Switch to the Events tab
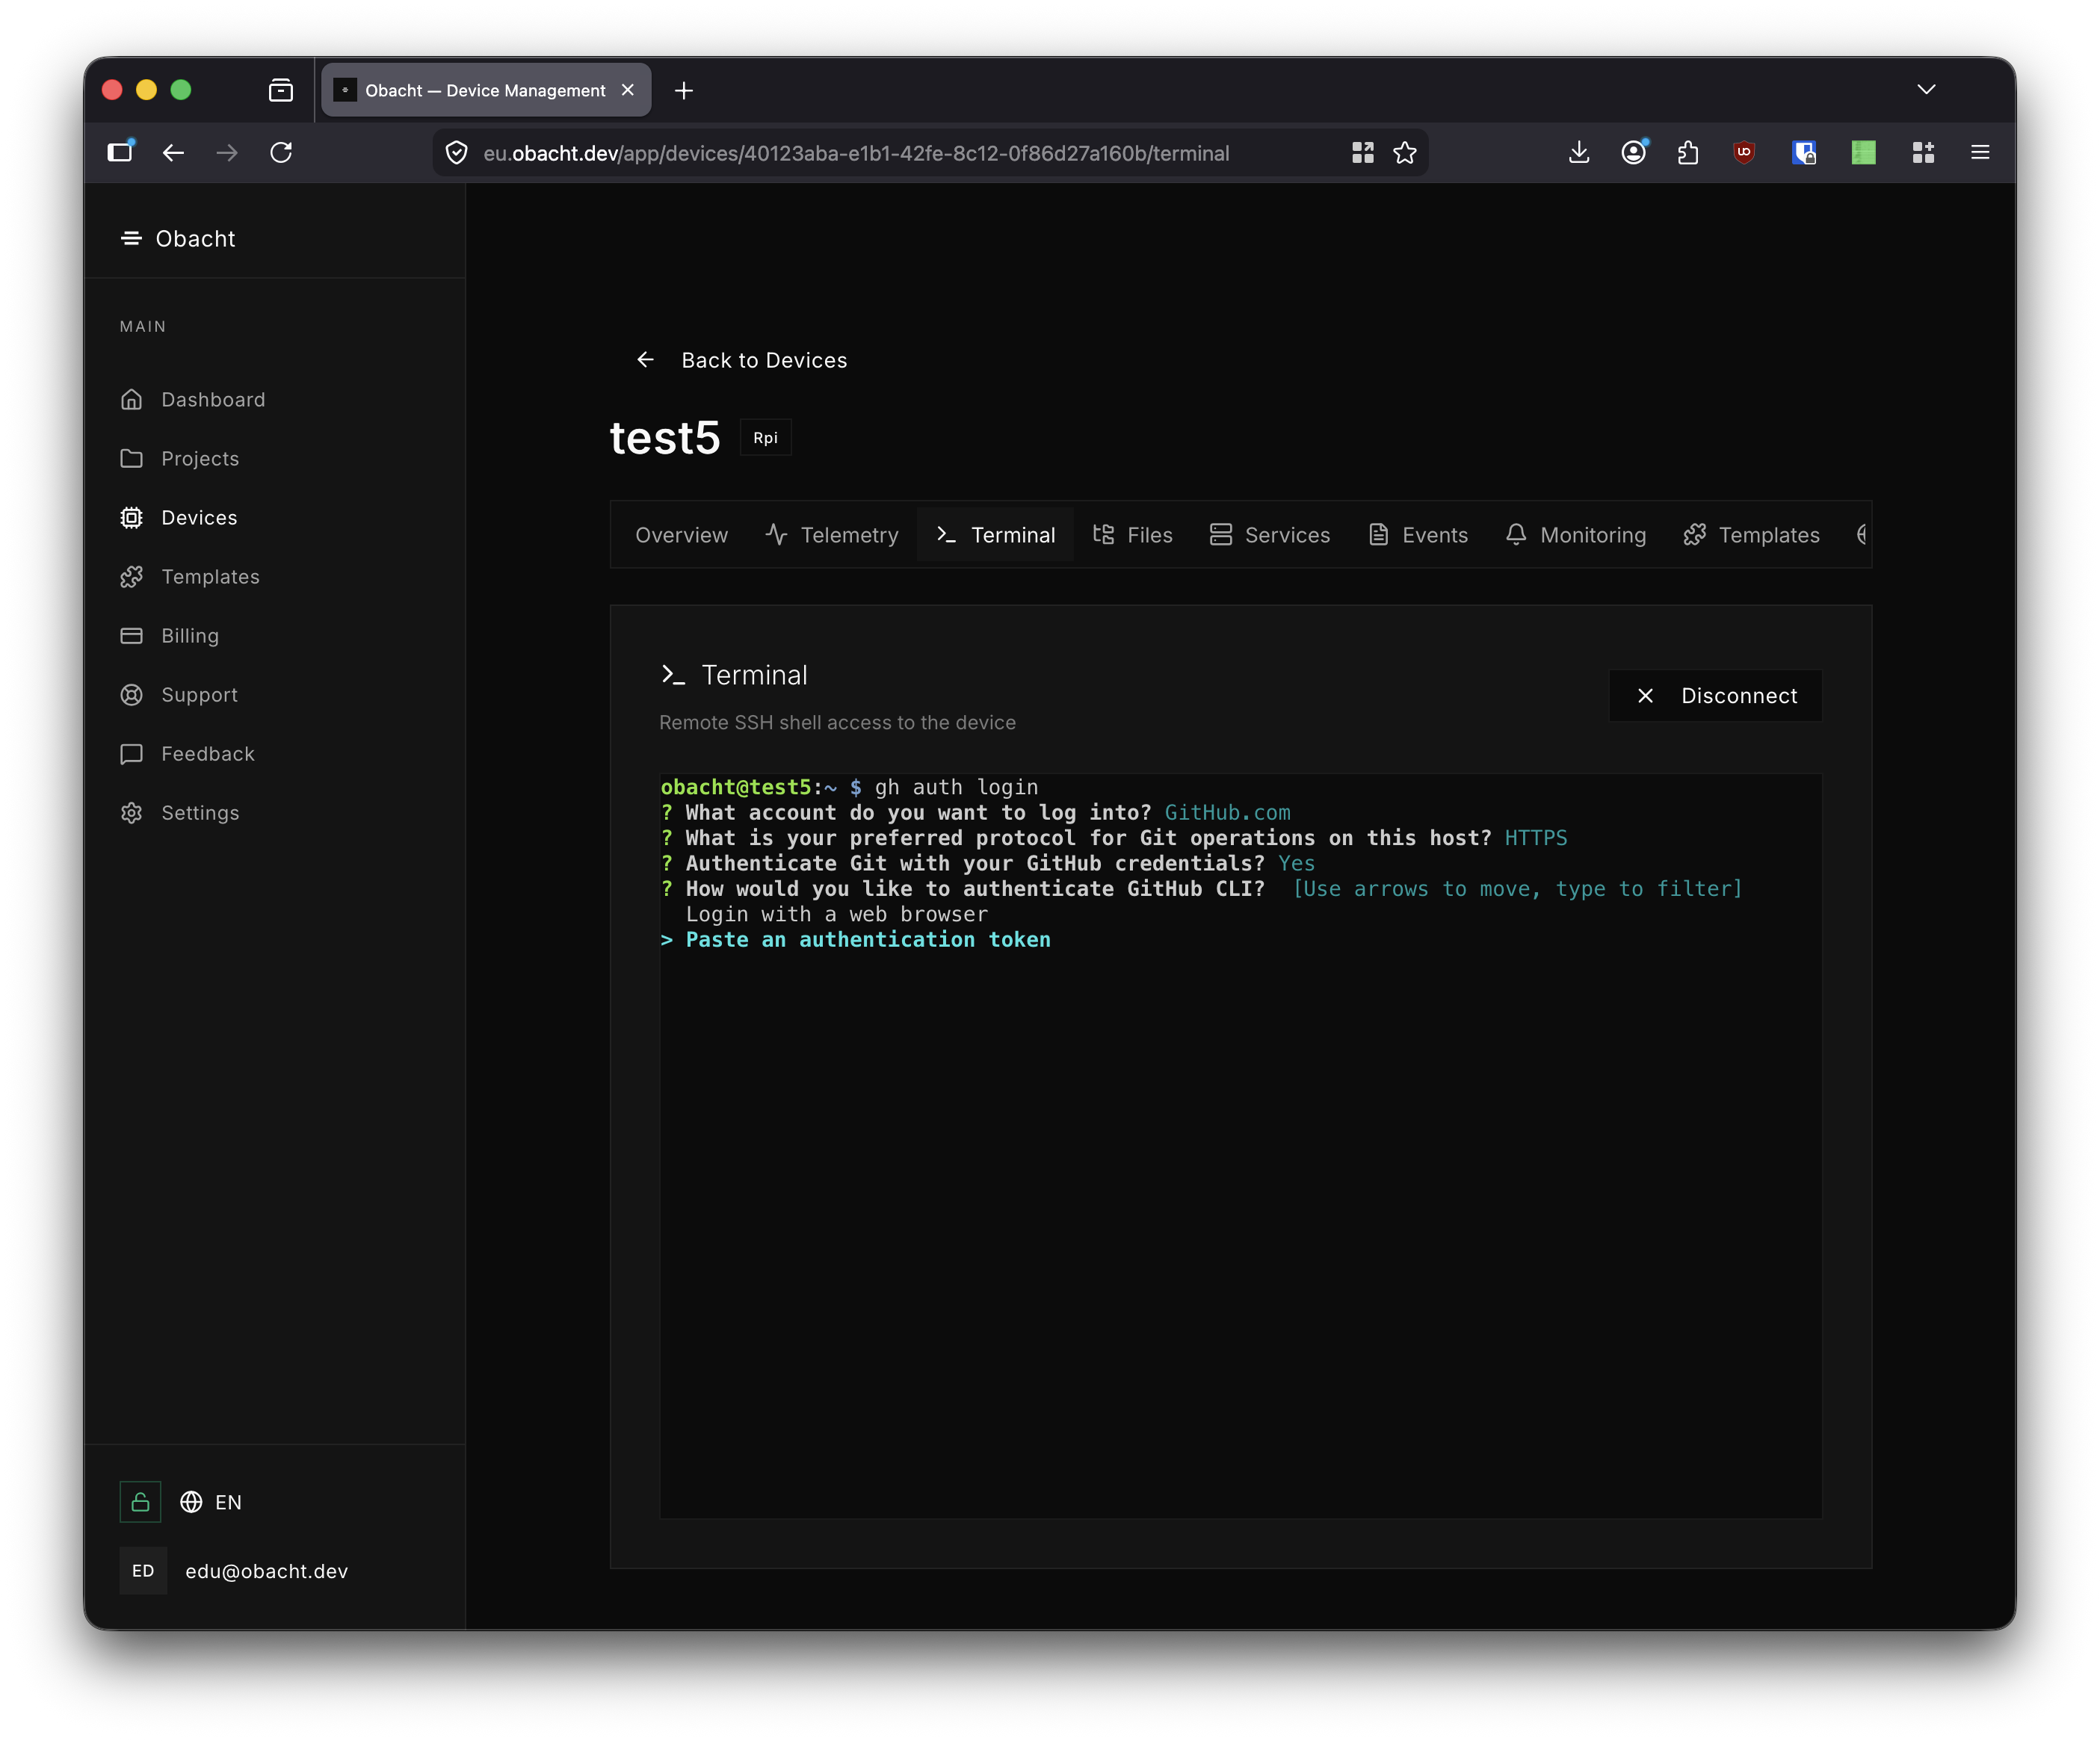Screen dimensions: 2100x1741 [1419, 535]
